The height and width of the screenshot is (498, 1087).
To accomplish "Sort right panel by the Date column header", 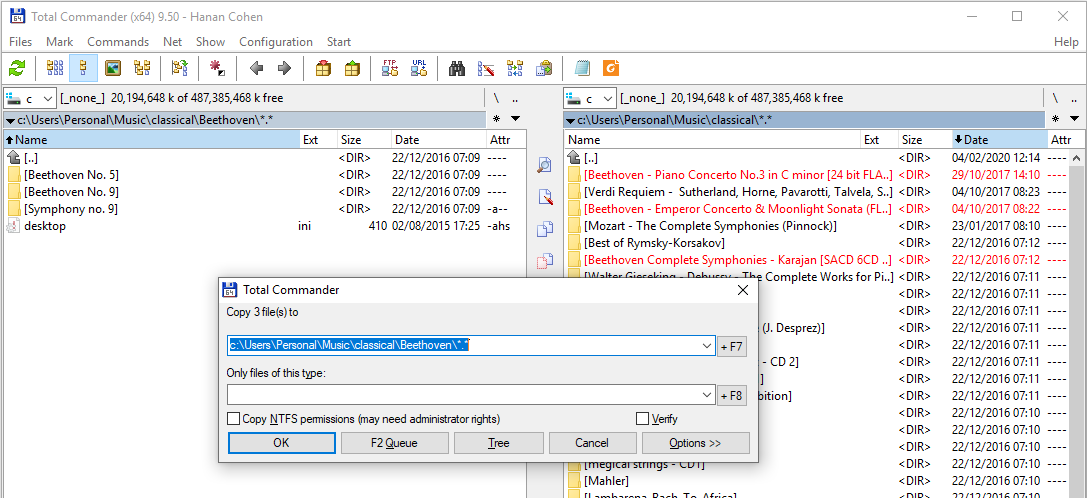I will (999, 139).
